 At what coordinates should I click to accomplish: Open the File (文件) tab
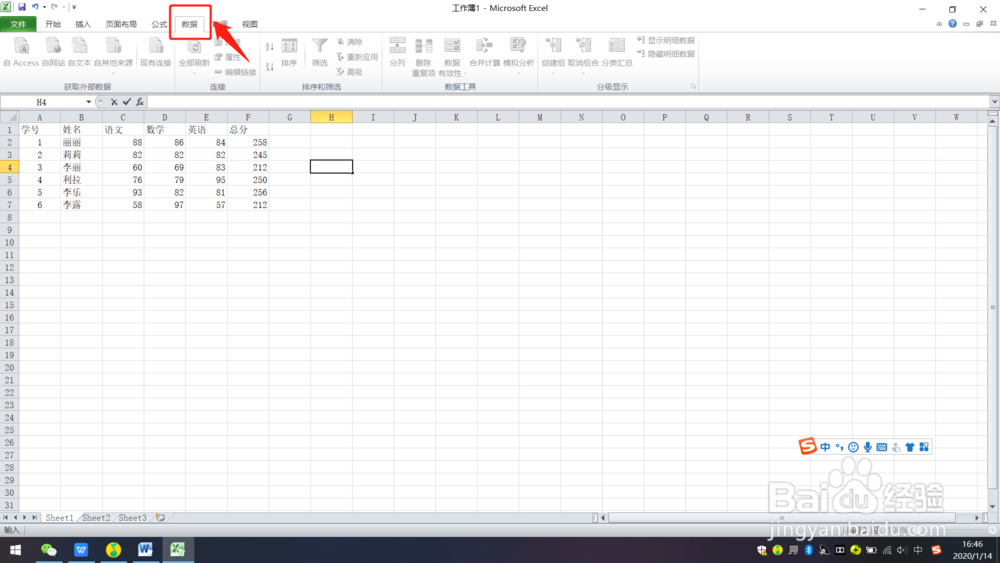18,24
